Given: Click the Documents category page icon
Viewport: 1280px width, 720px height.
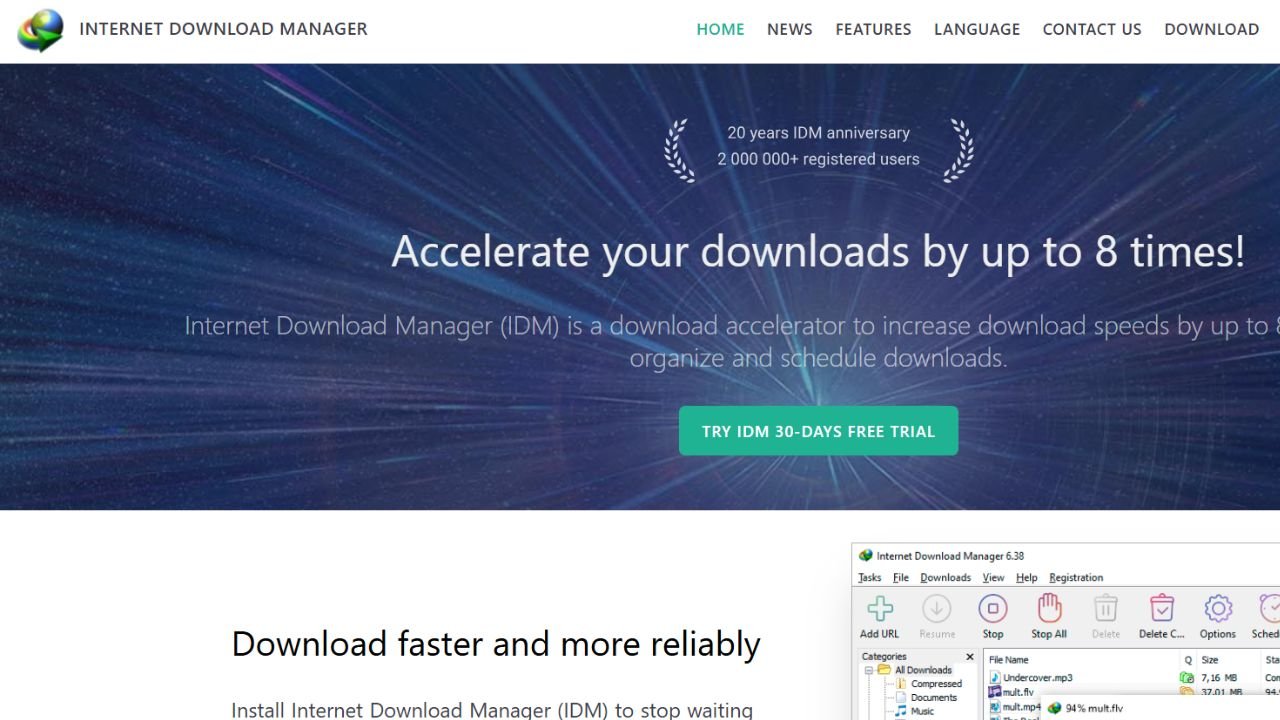Looking at the screenshot, I should 901,698.
